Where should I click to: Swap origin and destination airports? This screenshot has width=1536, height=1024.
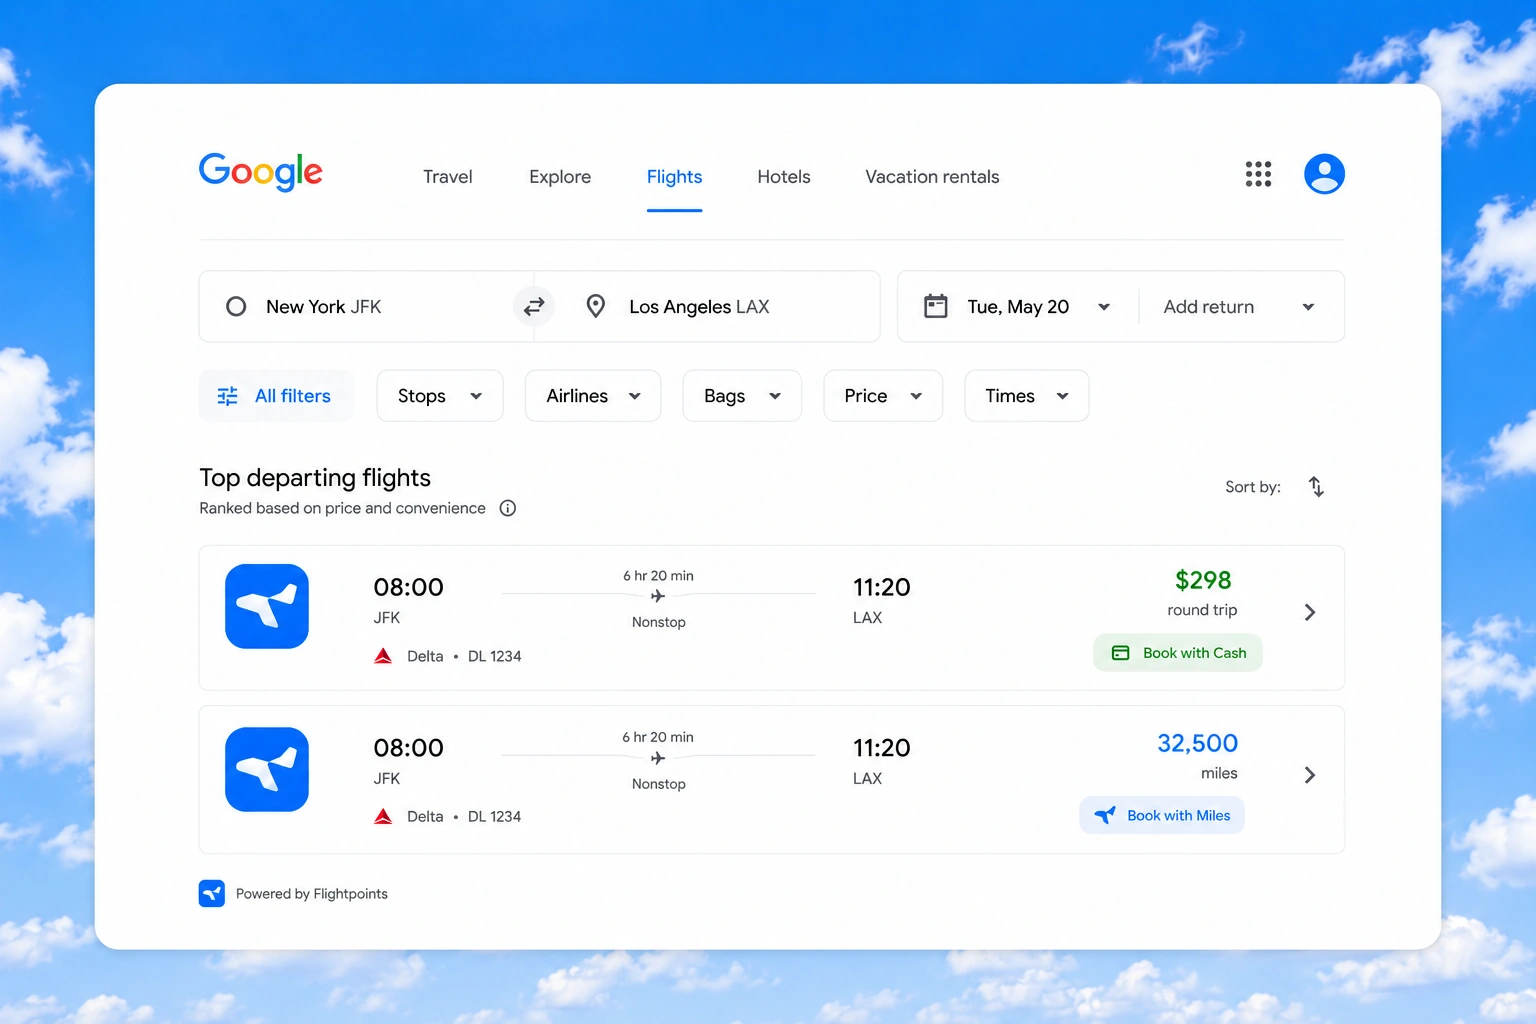tap(534, 306)
